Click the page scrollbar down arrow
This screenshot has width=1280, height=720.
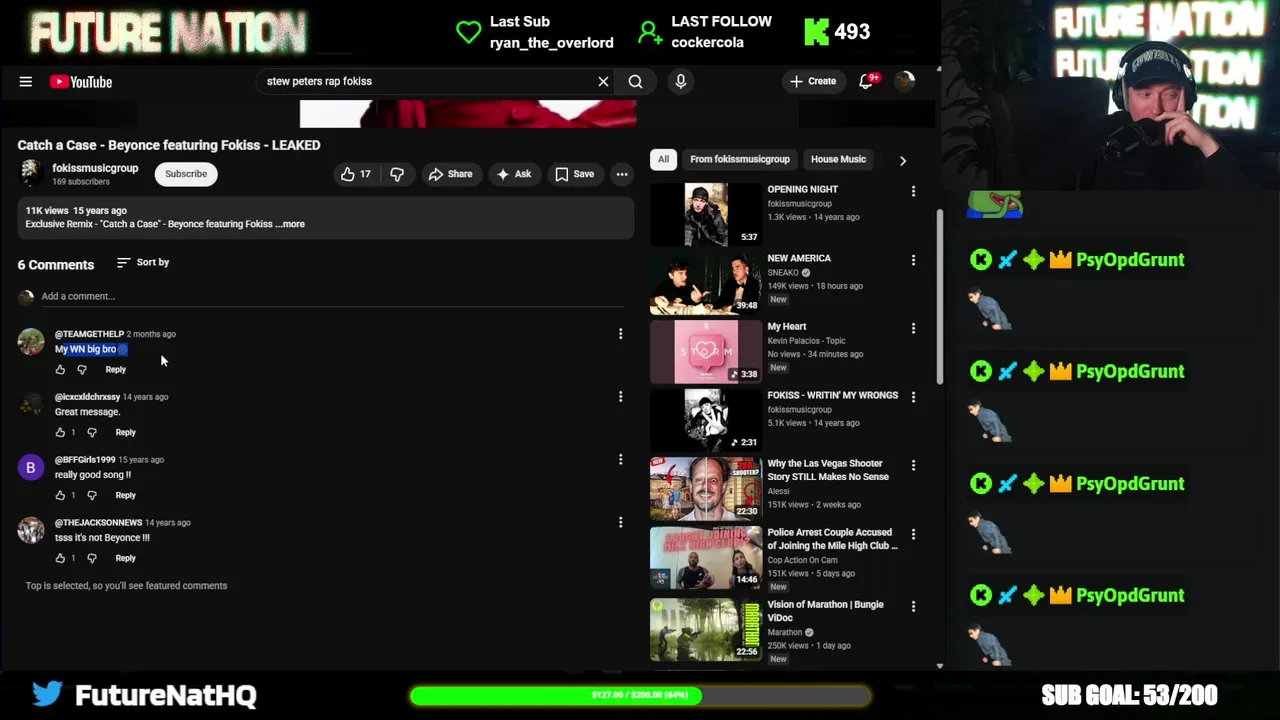[x=939, y=666]
